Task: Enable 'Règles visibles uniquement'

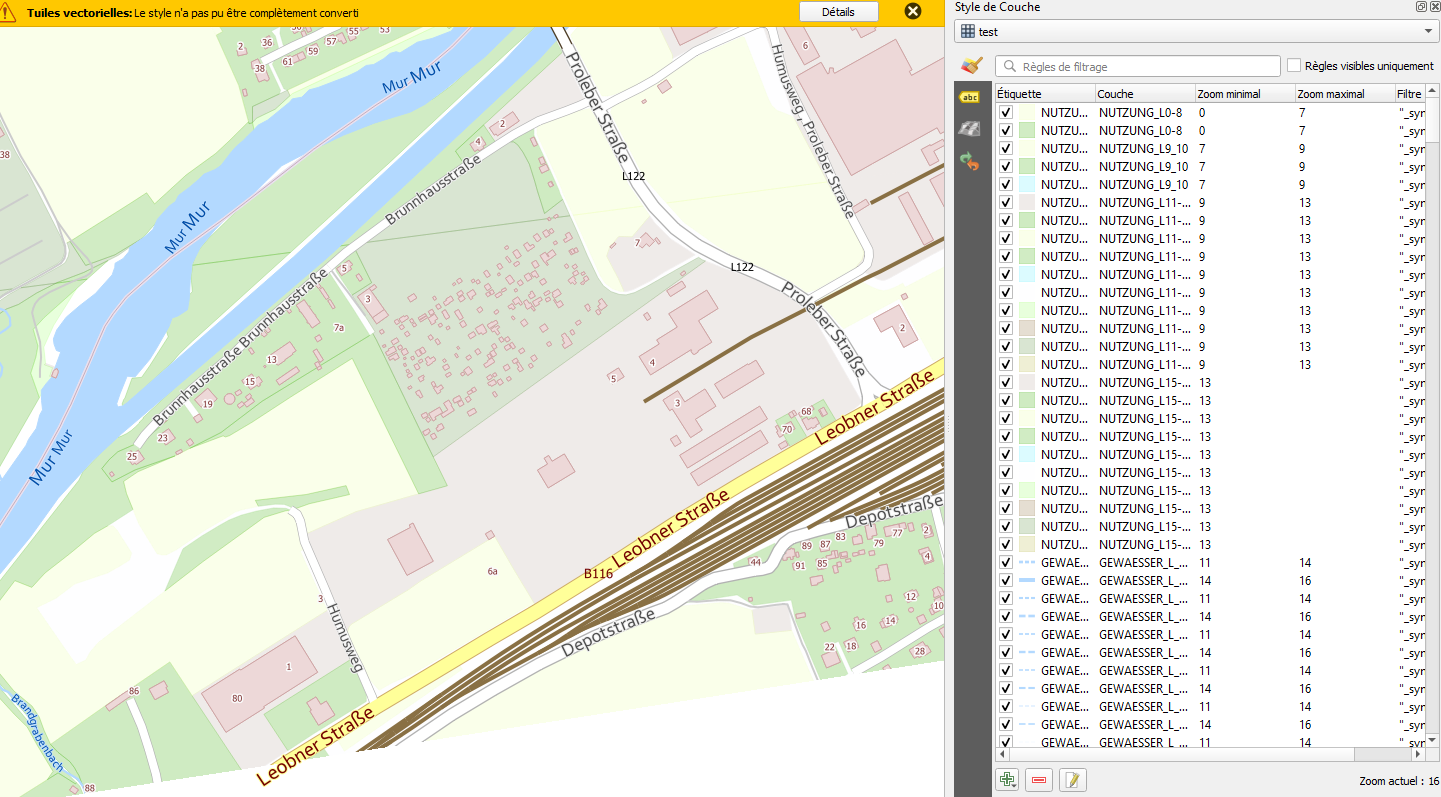Action: 1294,66
